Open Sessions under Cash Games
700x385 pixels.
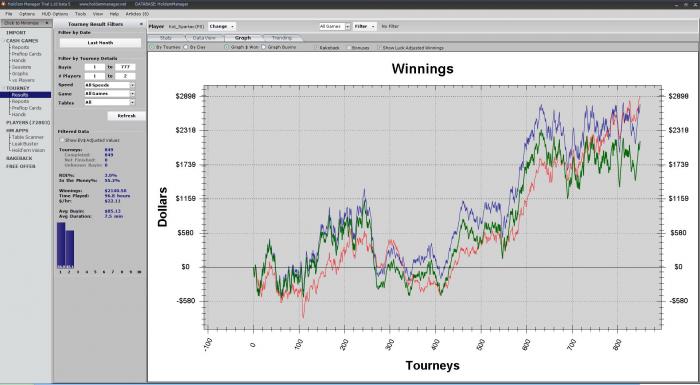(21, 67)
